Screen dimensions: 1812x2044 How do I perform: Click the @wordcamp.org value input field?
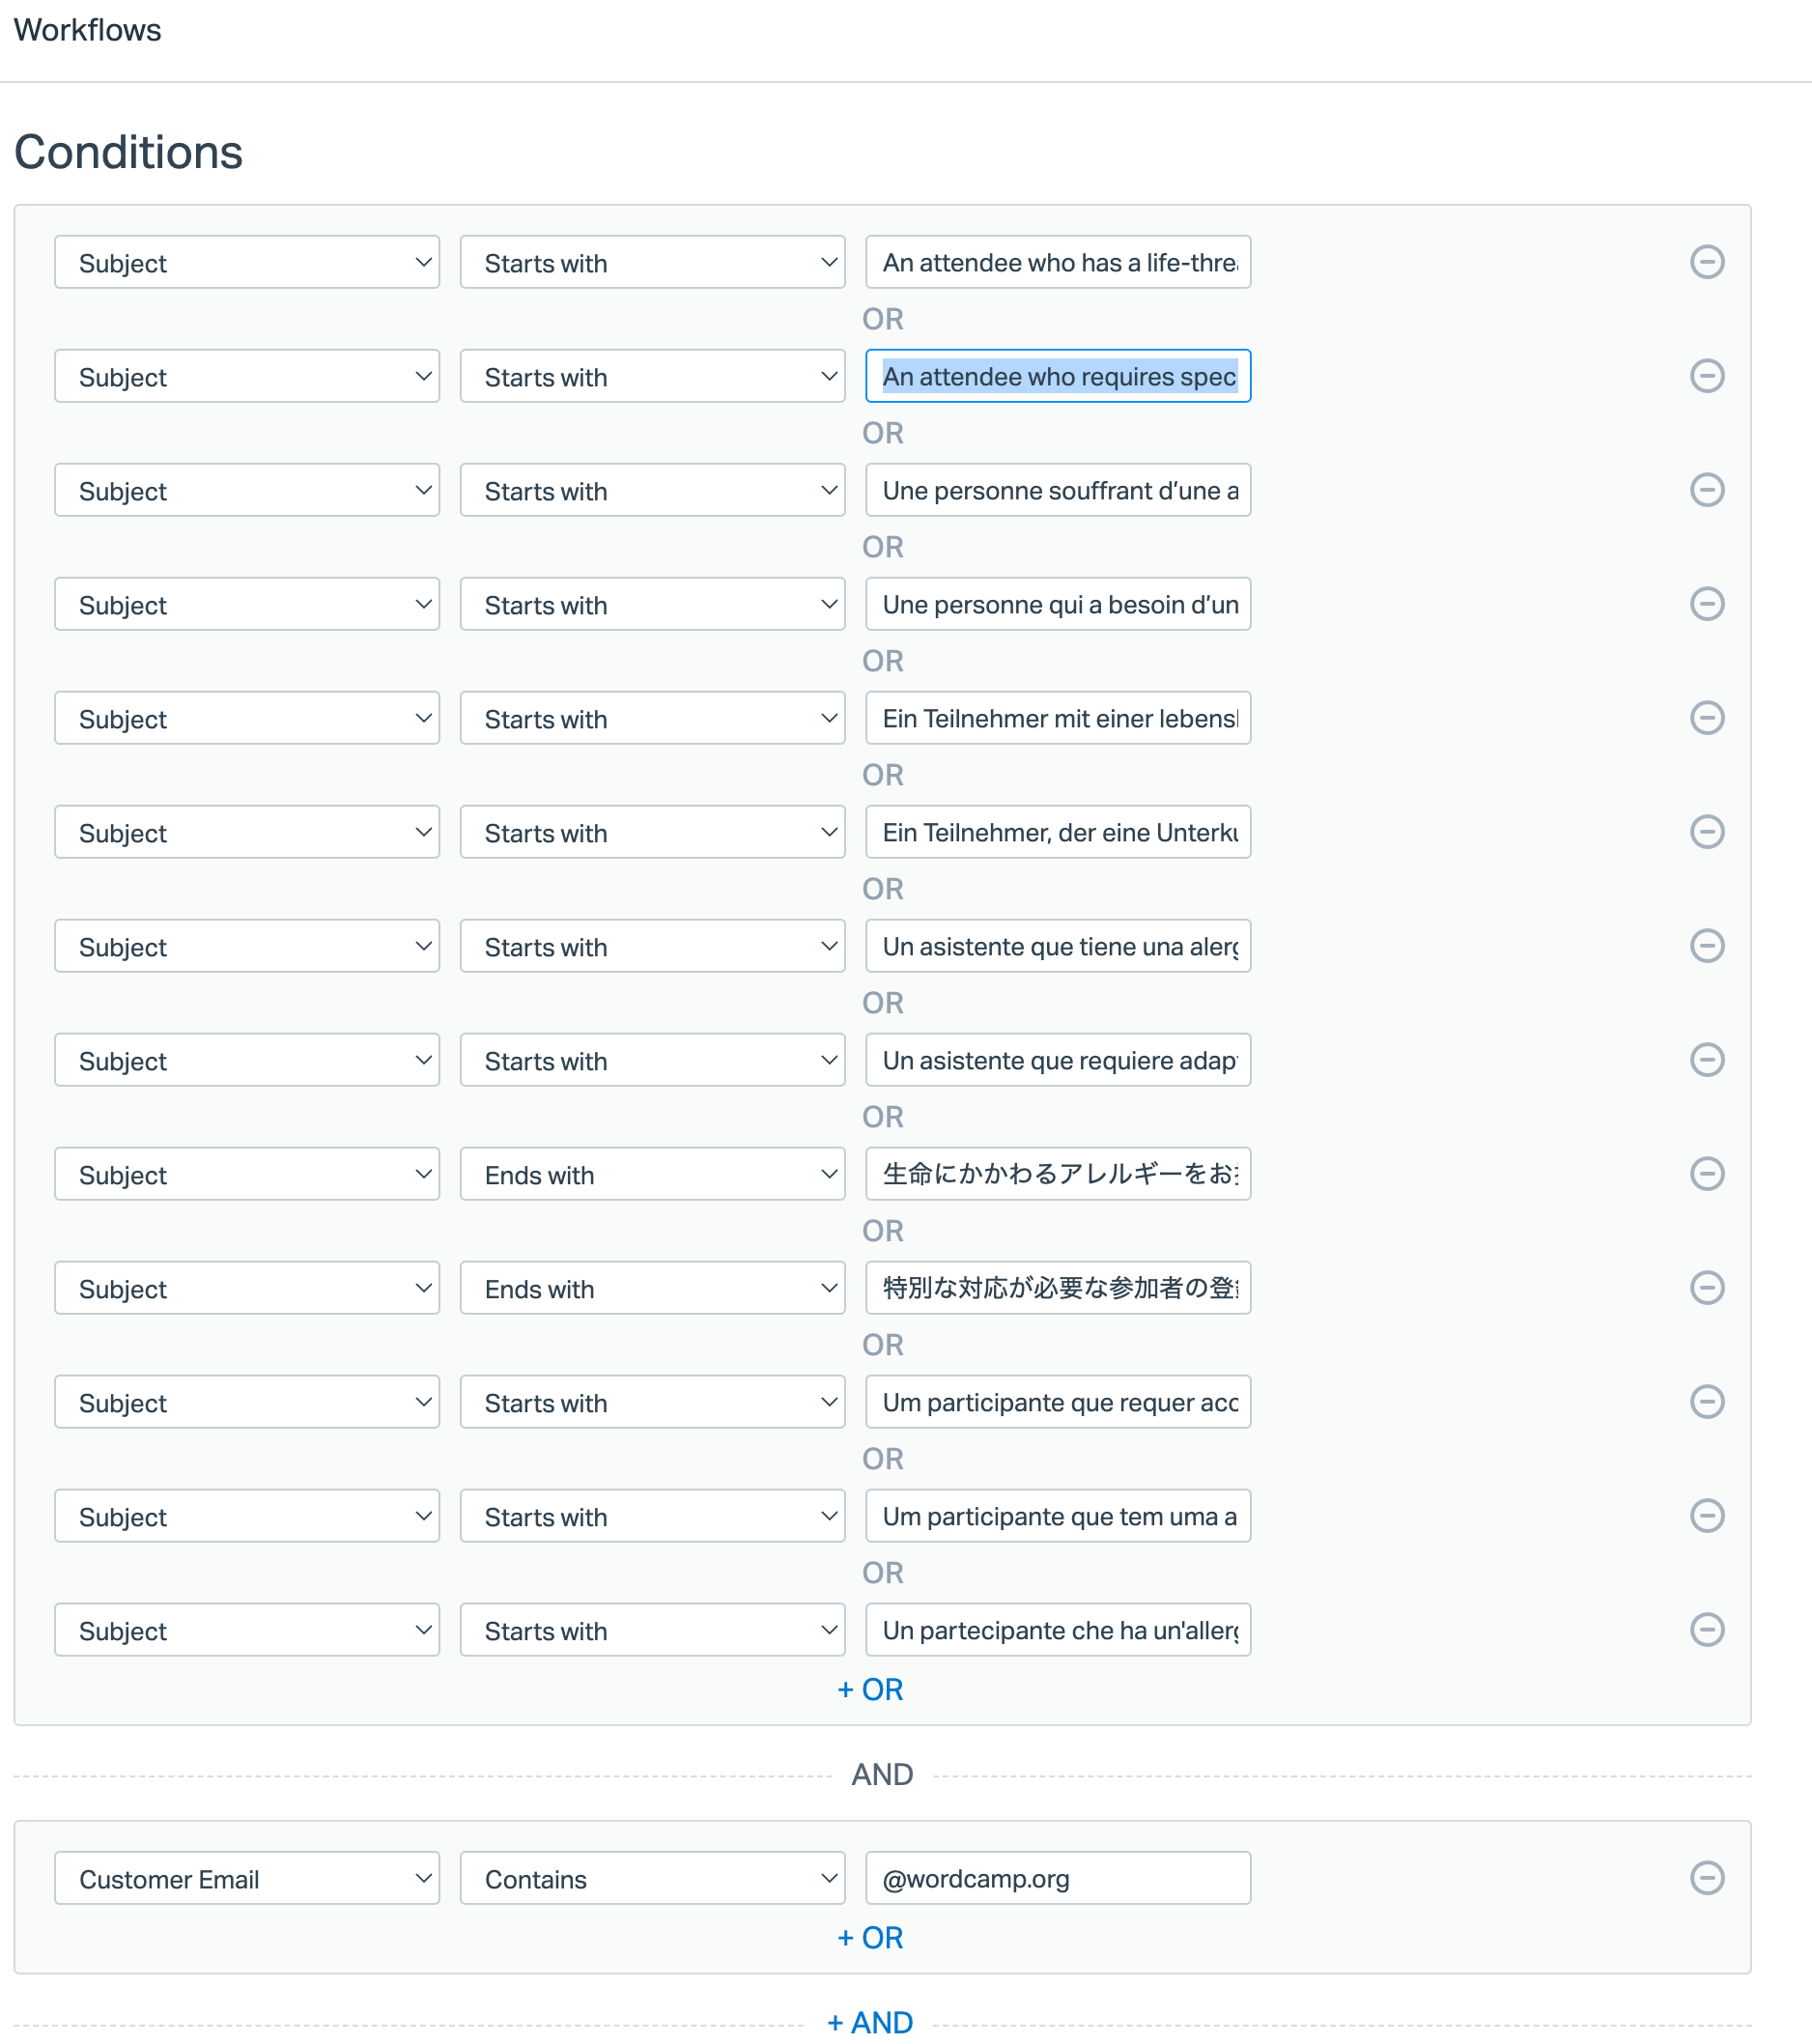[x=1057, y=1878]
